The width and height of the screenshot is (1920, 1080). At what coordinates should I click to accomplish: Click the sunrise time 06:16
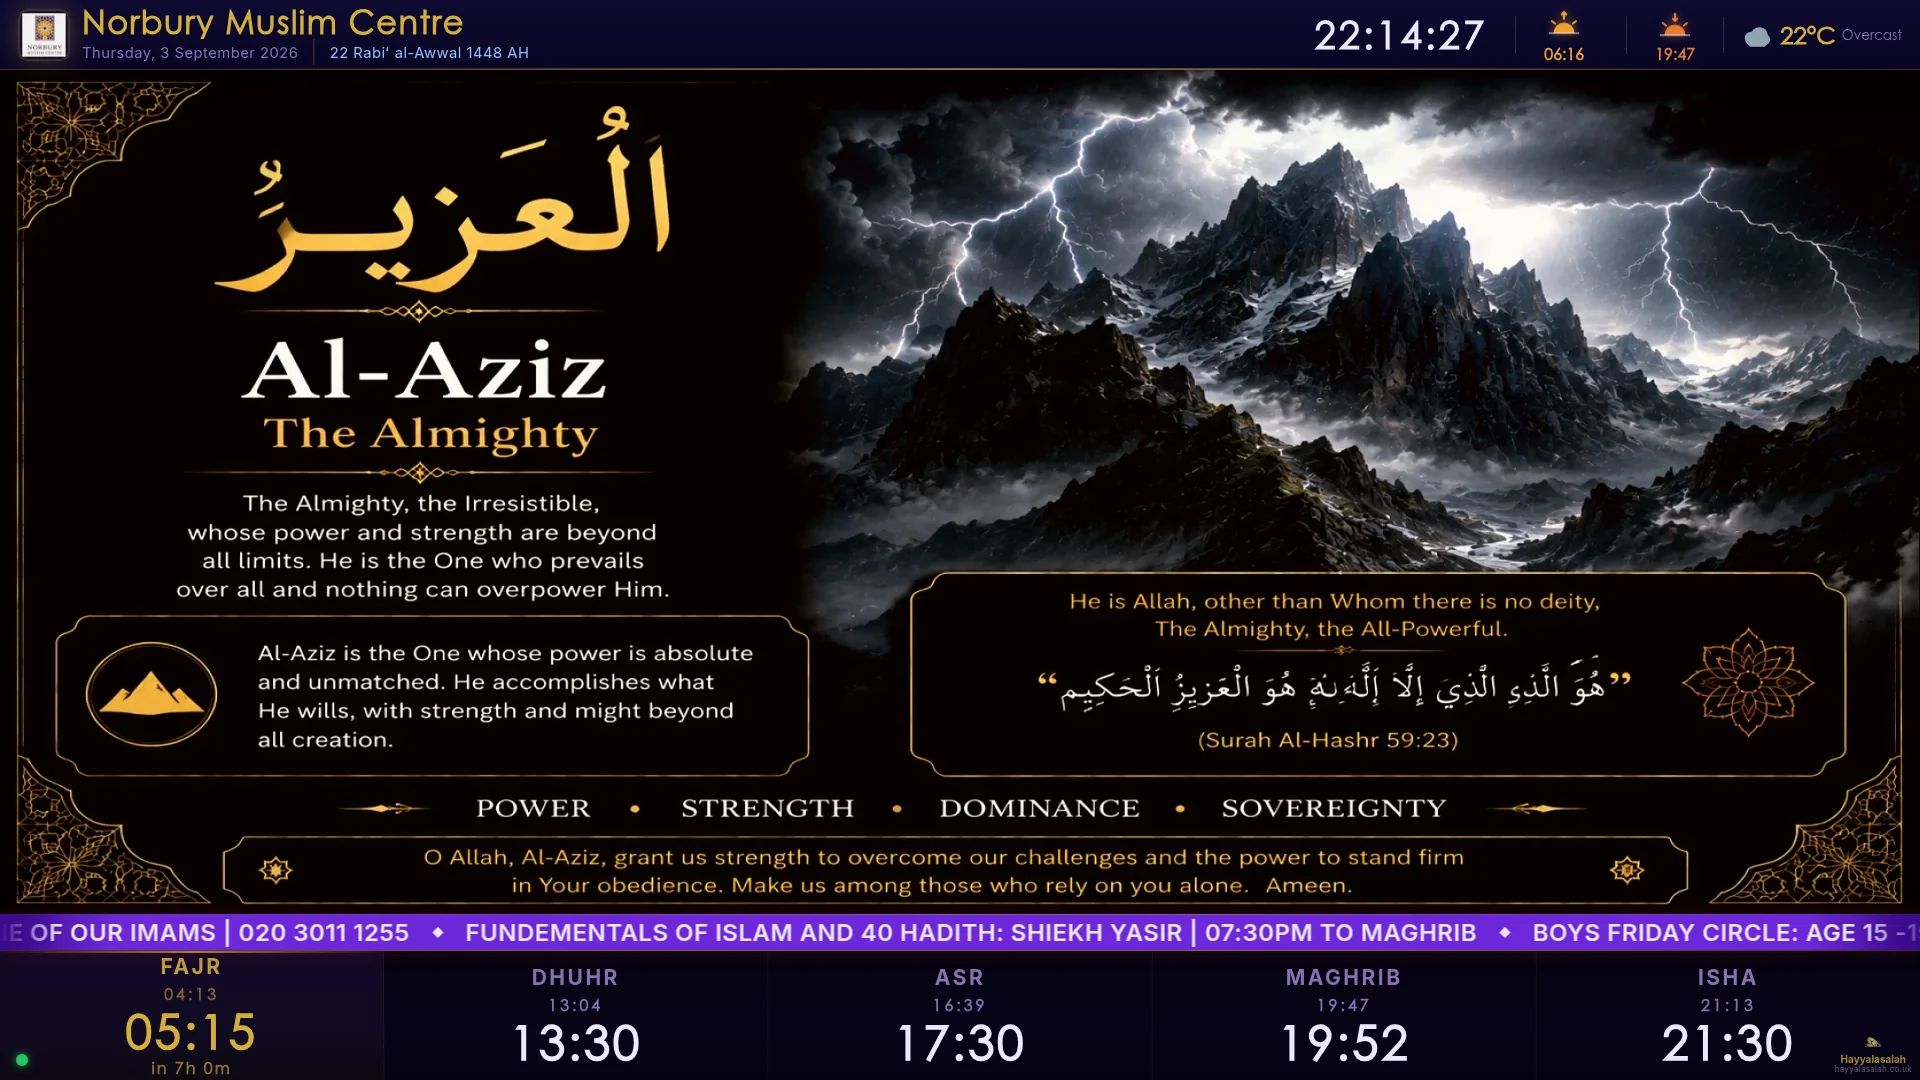(x=1563, y=54)
